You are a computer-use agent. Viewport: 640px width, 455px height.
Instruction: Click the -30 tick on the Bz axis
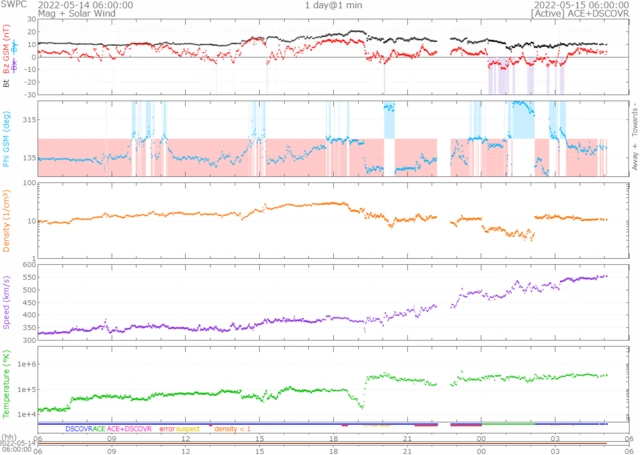pyautogui.click(x=29, y=95)
